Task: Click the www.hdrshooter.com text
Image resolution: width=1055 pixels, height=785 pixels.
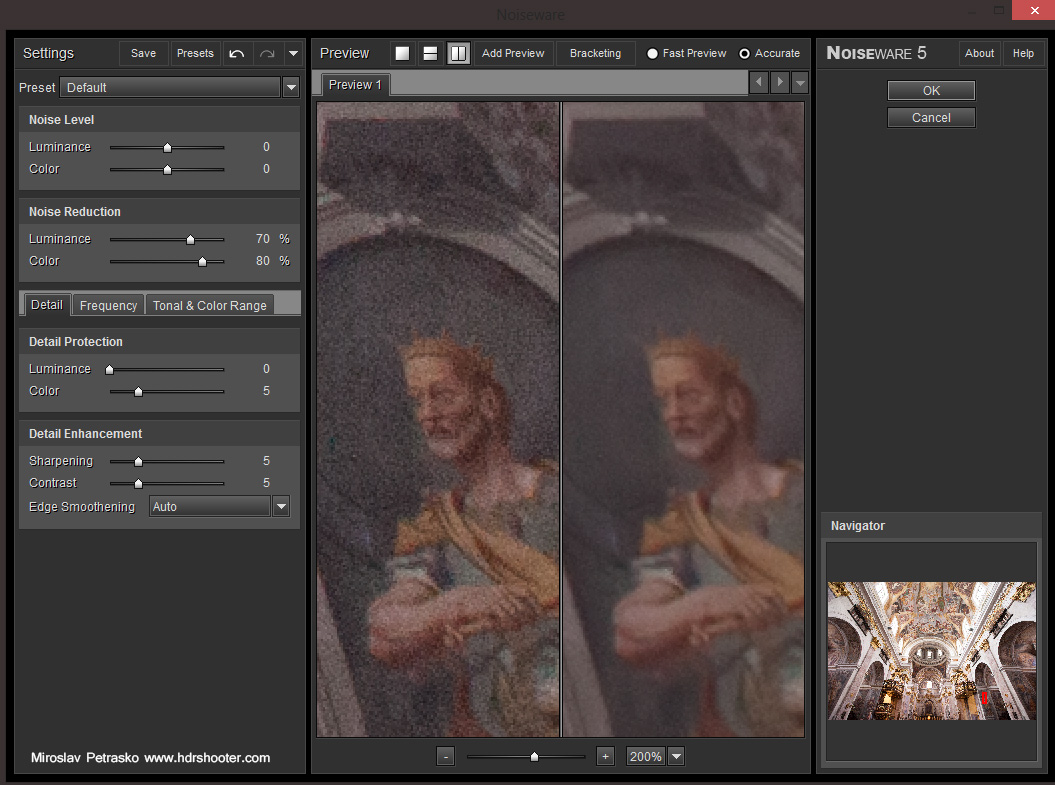Action: pyautogui.click(x=207, y=757)
